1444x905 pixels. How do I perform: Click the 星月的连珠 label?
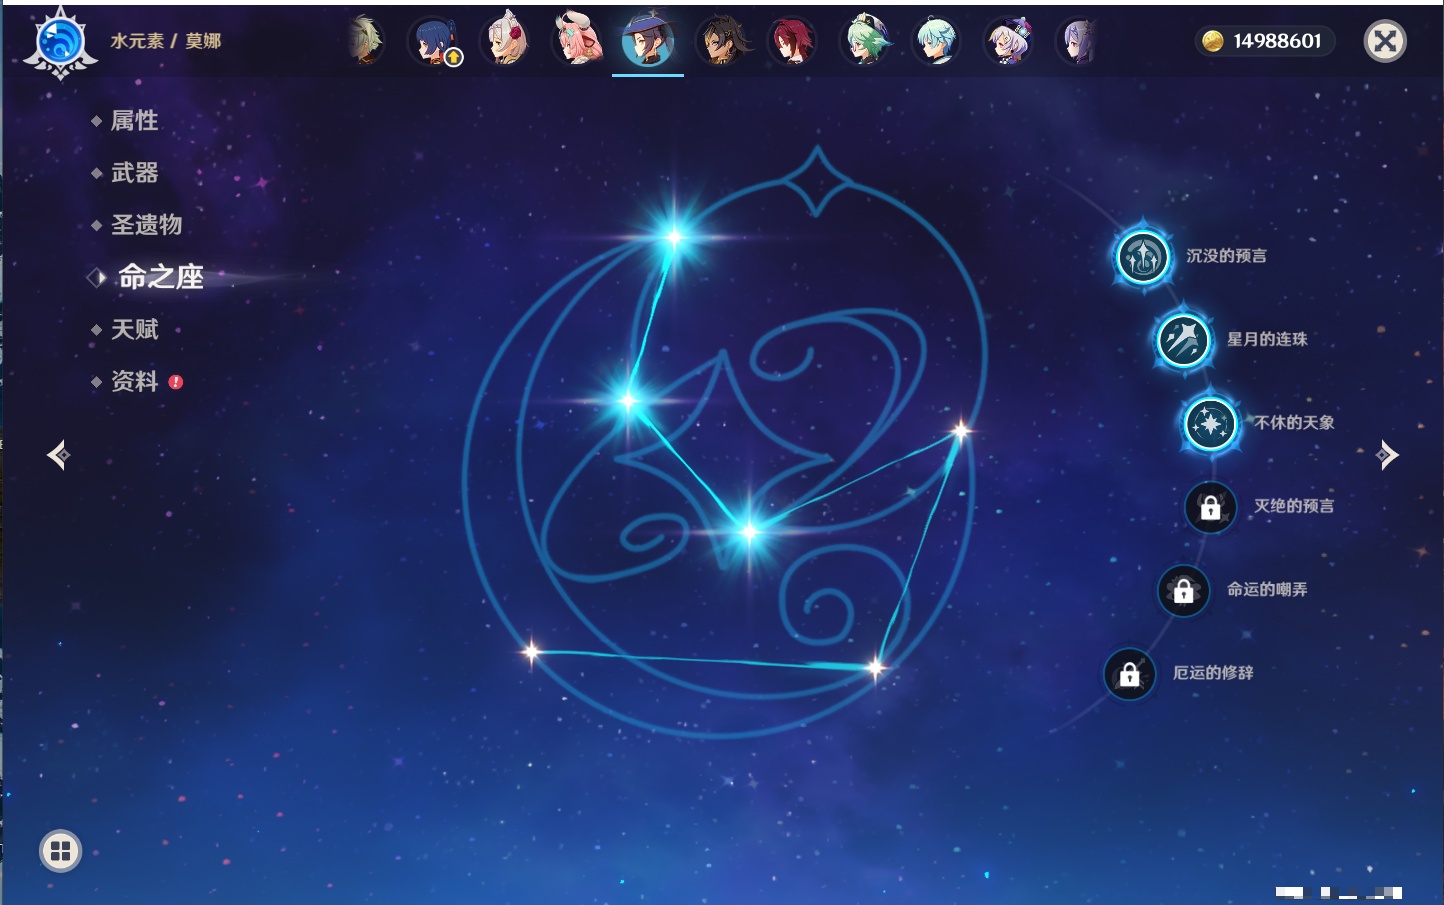pyautogui.click(x=1267, y=340)
